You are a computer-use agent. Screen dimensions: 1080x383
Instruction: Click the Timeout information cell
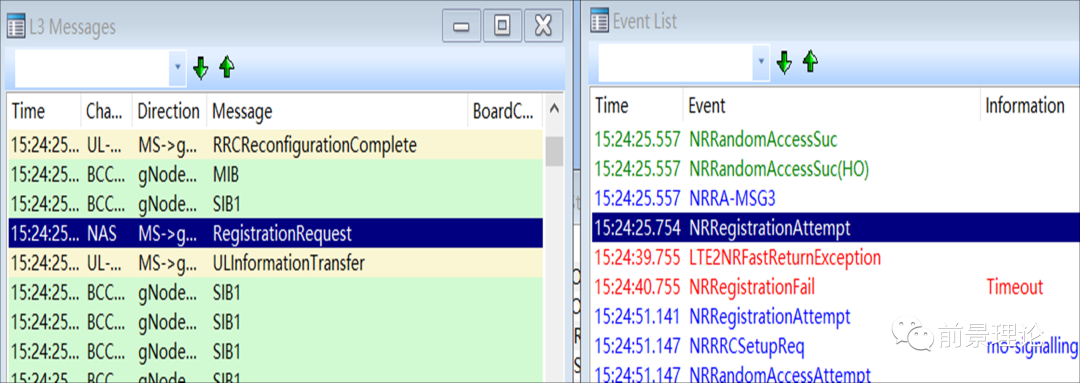[1015, 287]
